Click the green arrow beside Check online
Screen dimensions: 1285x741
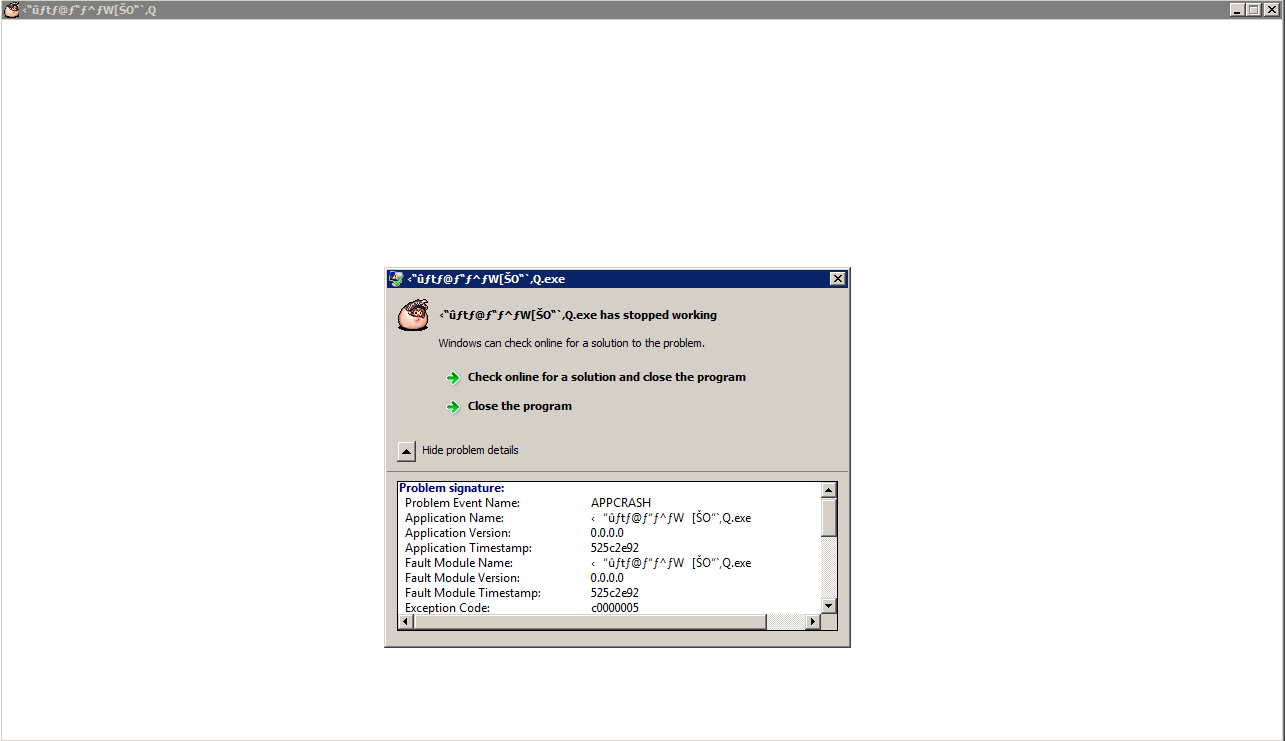coord(453,378)
